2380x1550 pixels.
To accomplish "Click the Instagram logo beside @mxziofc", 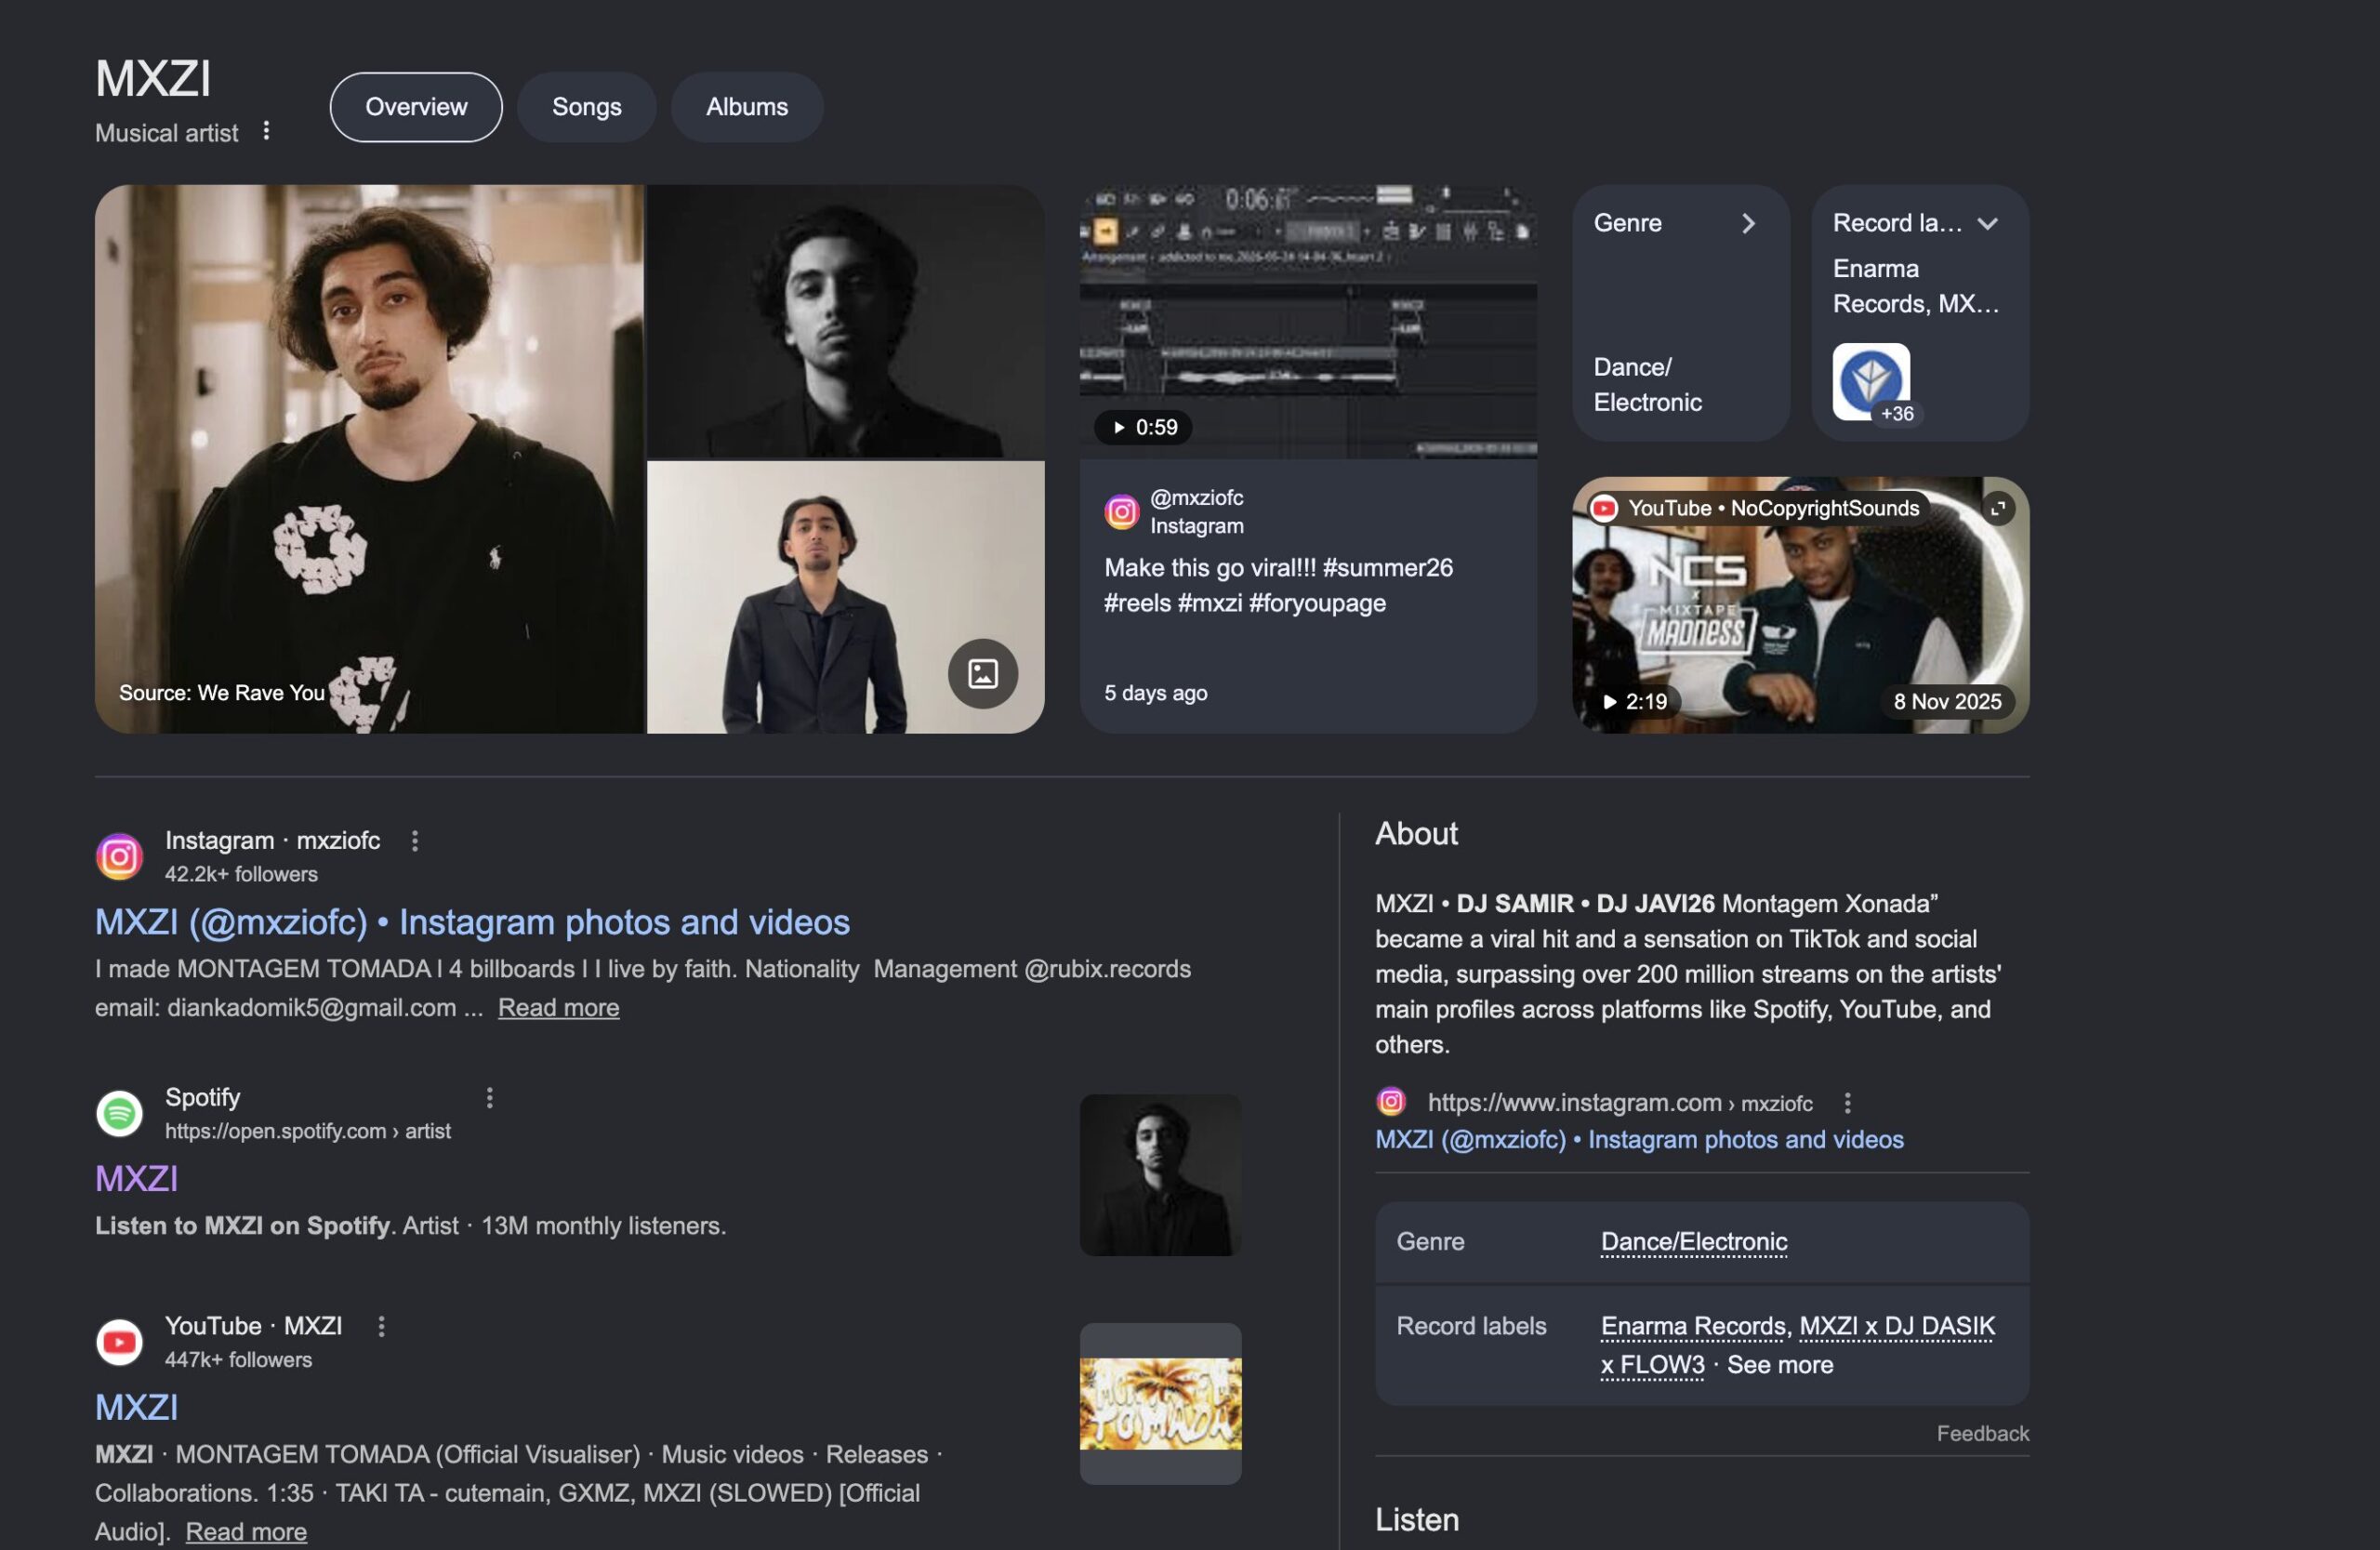I will pos(1121,512).
